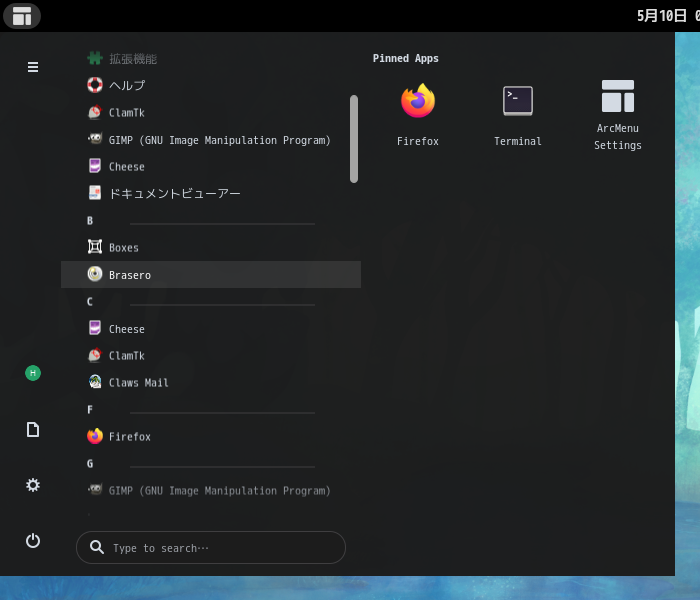This screenshot has height=600, width=700.
Task: Launch GIMP listed below the top ClamTk
Action: pyautogui.click(x=211, y=140)
